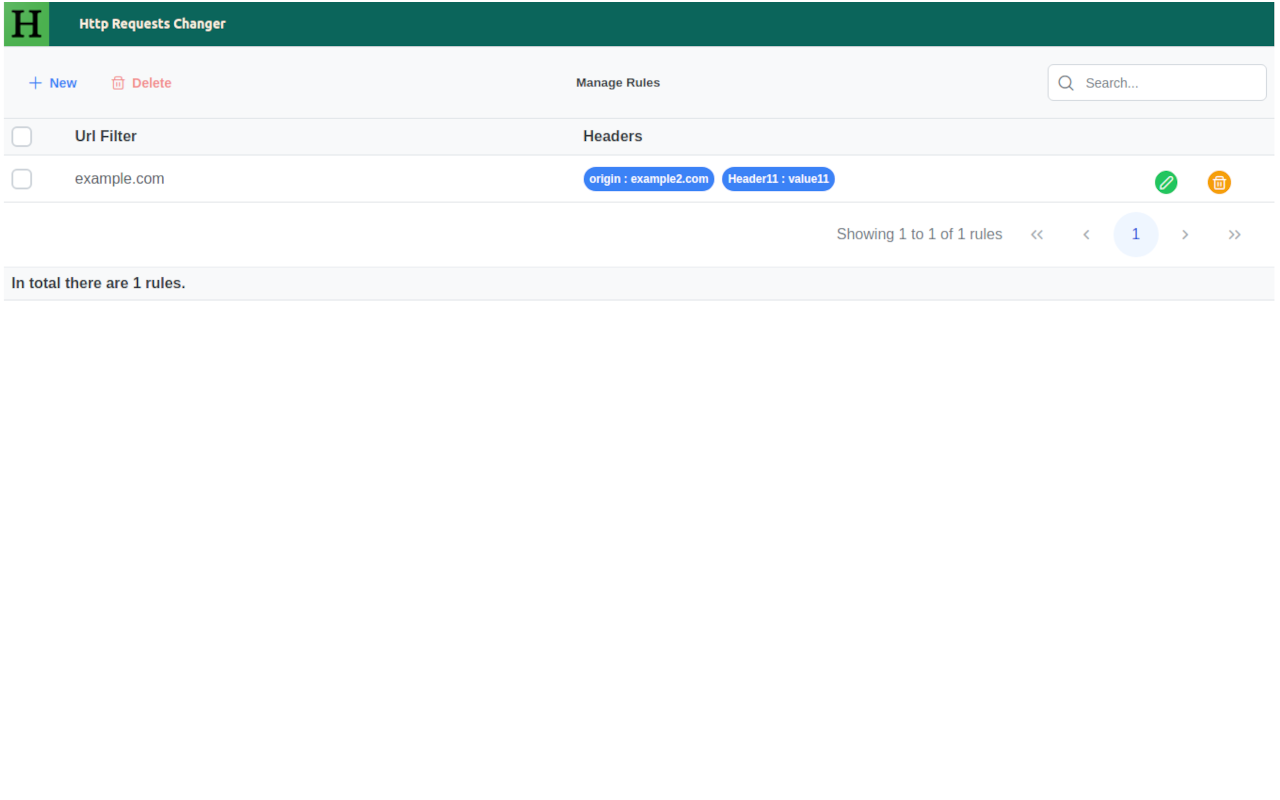Create a new rule with New button

click(52, 83)
